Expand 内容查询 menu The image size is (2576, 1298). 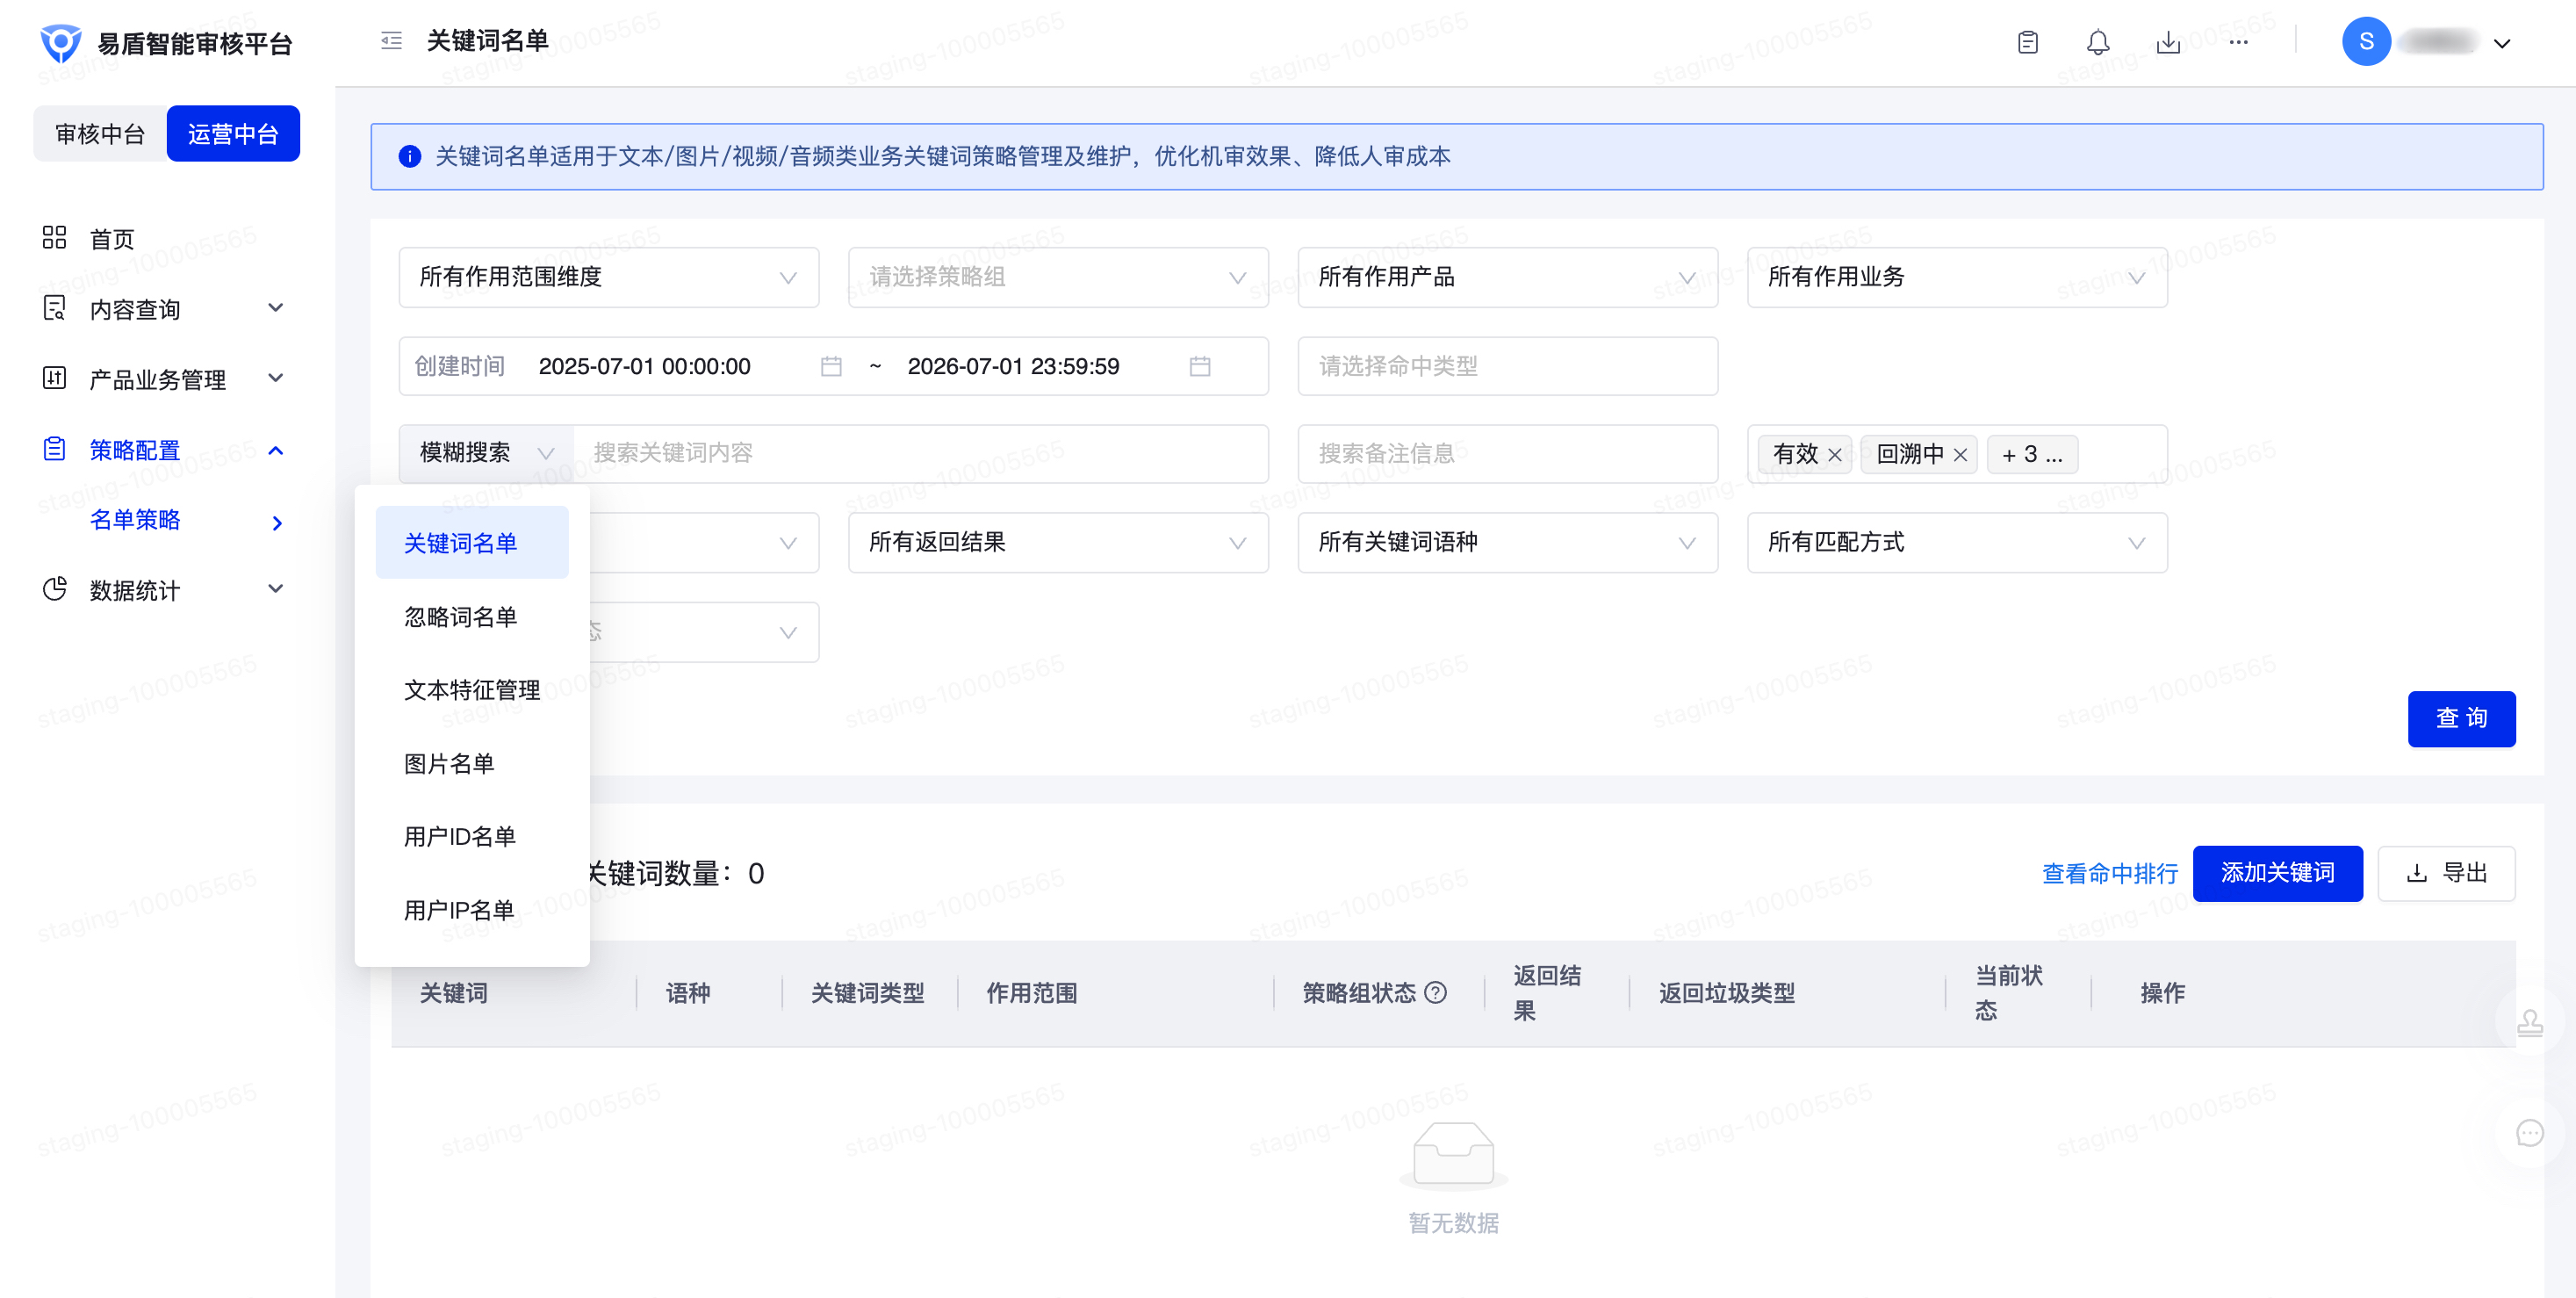coord(166,309)
